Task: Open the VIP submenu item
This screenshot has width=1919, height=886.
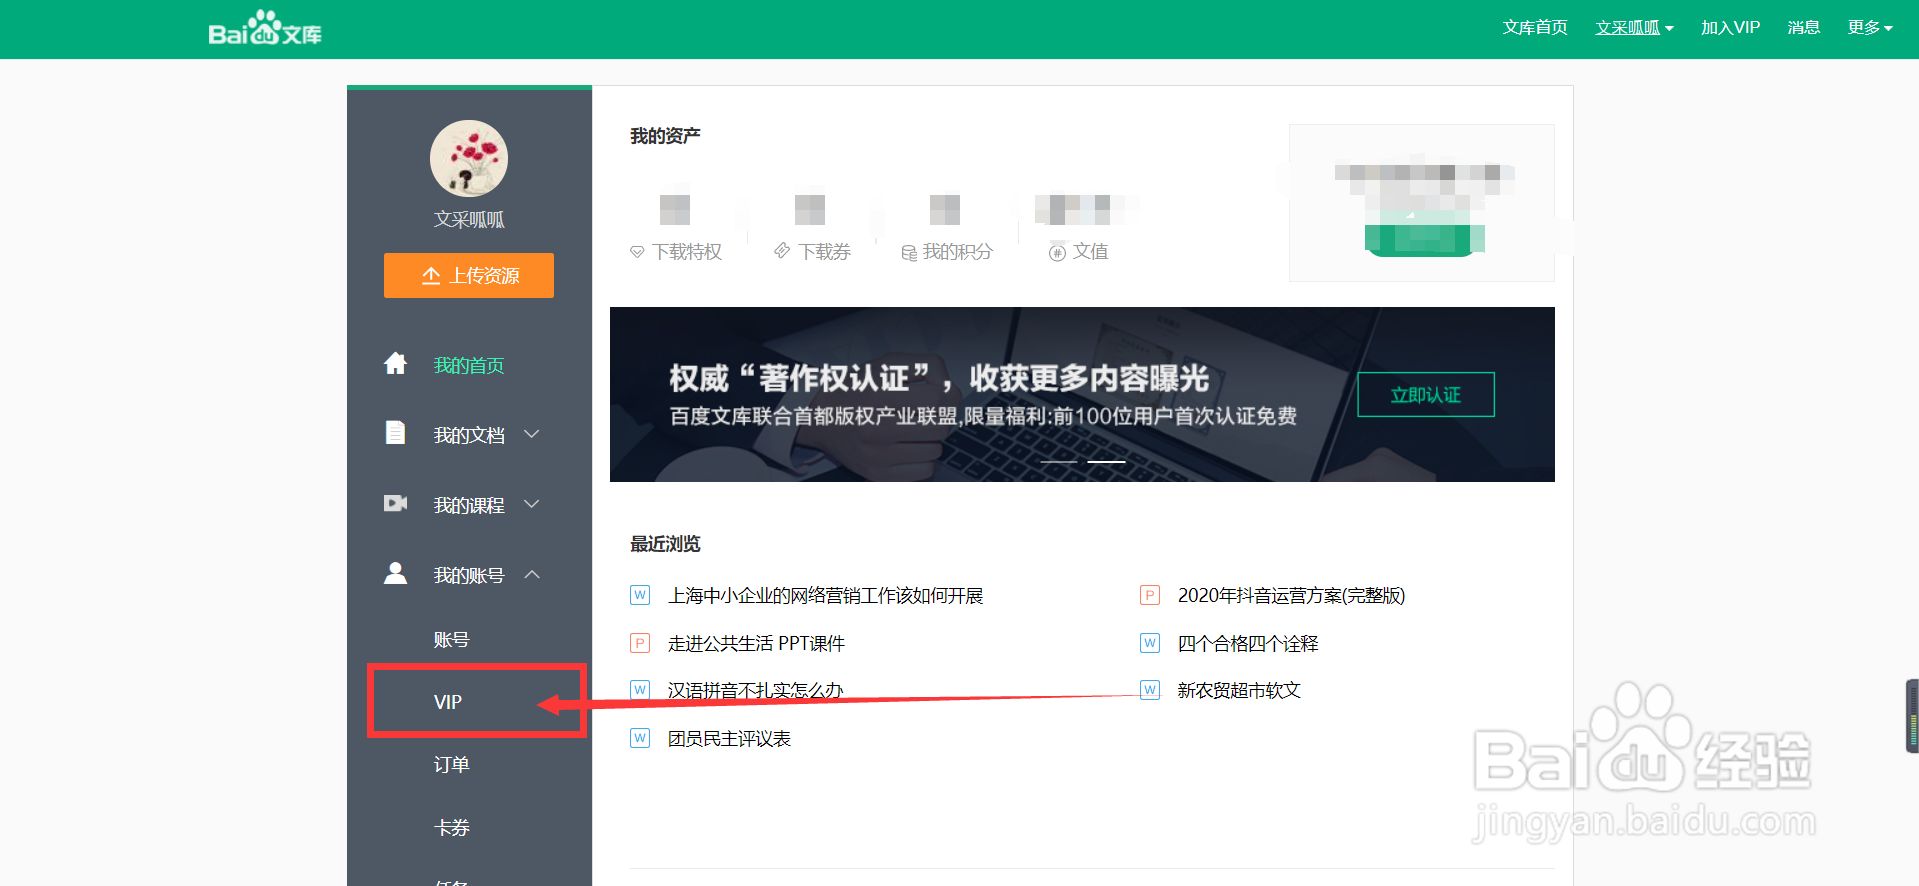Action: coord(448,702)
